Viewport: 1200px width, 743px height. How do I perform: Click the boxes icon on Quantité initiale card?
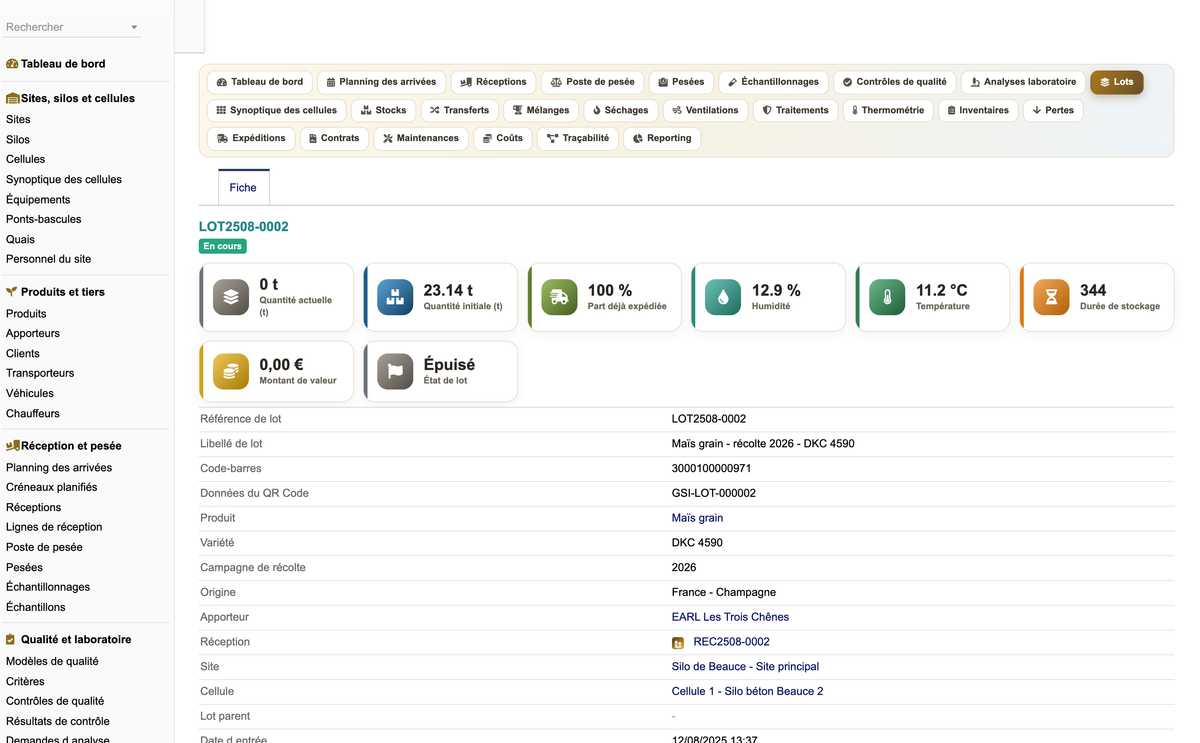[x=395, y=297]
